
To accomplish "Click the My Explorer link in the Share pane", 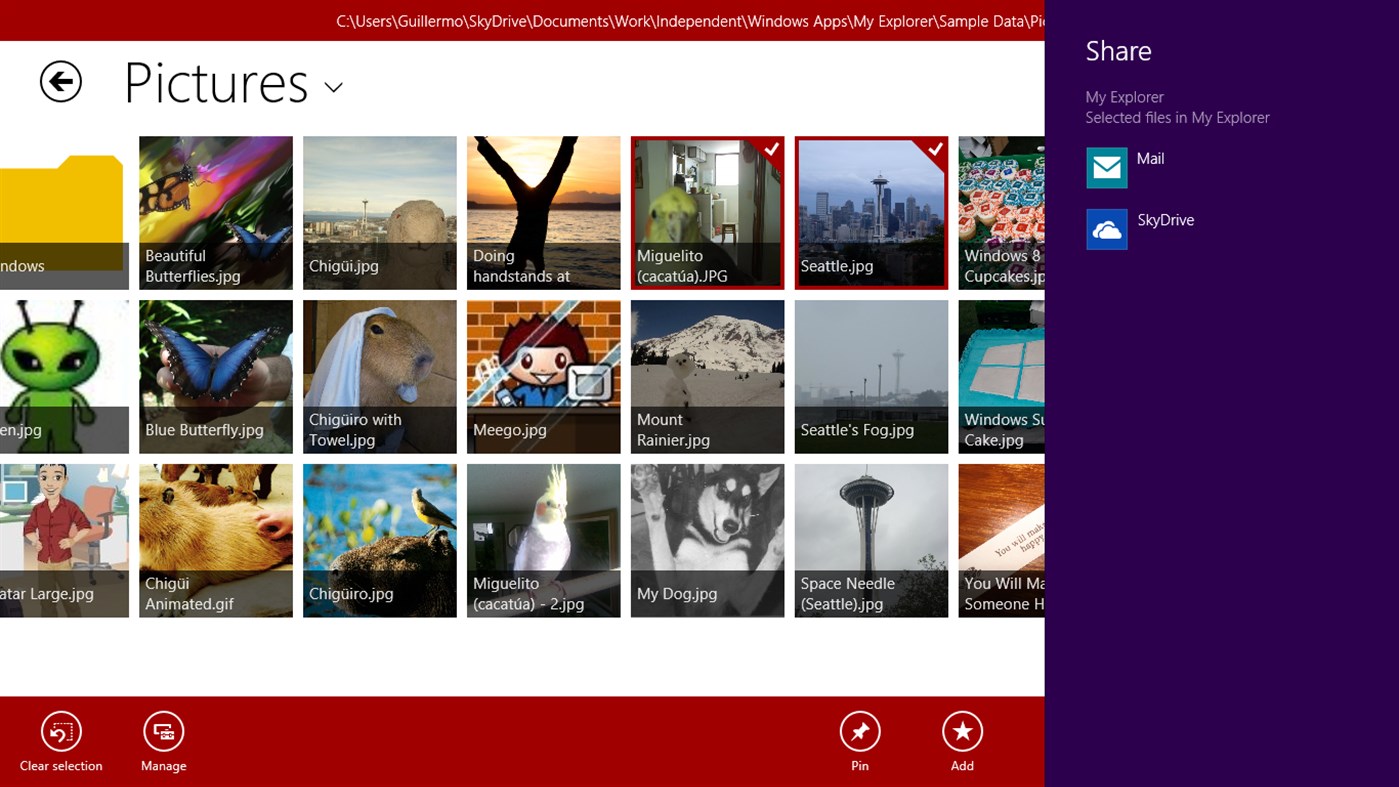I will 1124,96.
